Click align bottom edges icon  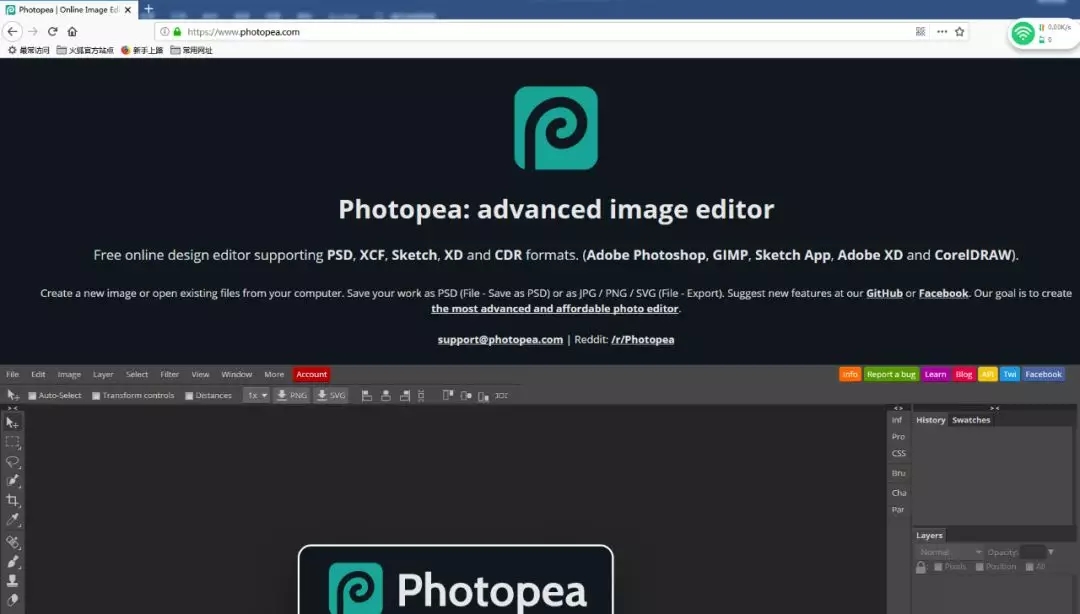484,396
